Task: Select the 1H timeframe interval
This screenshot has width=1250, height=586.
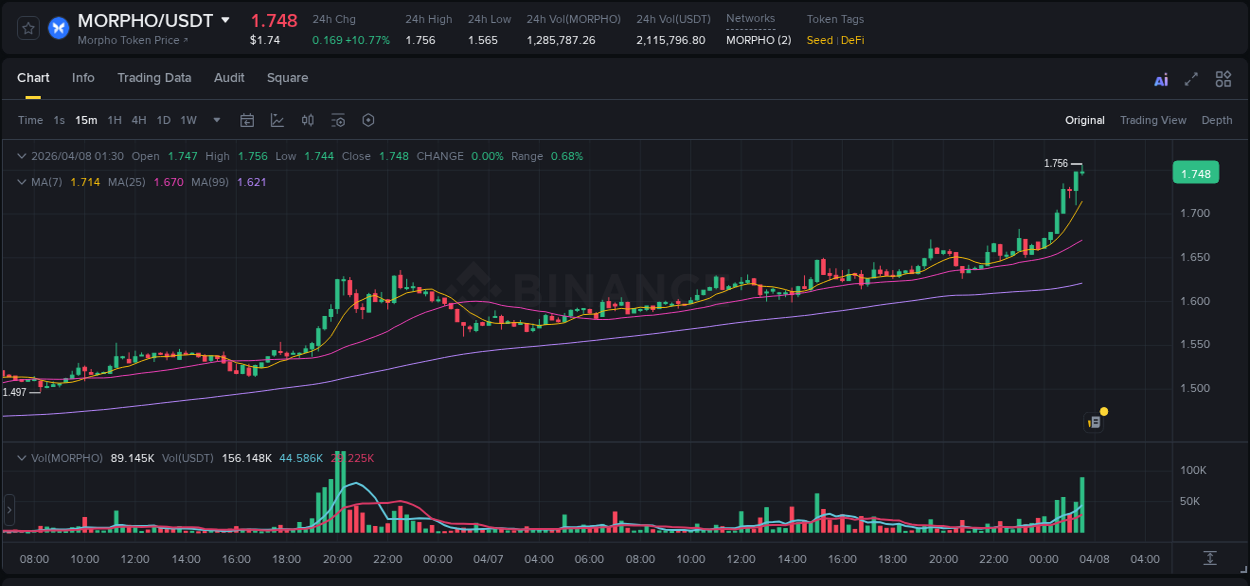Action: pos(113,120)
